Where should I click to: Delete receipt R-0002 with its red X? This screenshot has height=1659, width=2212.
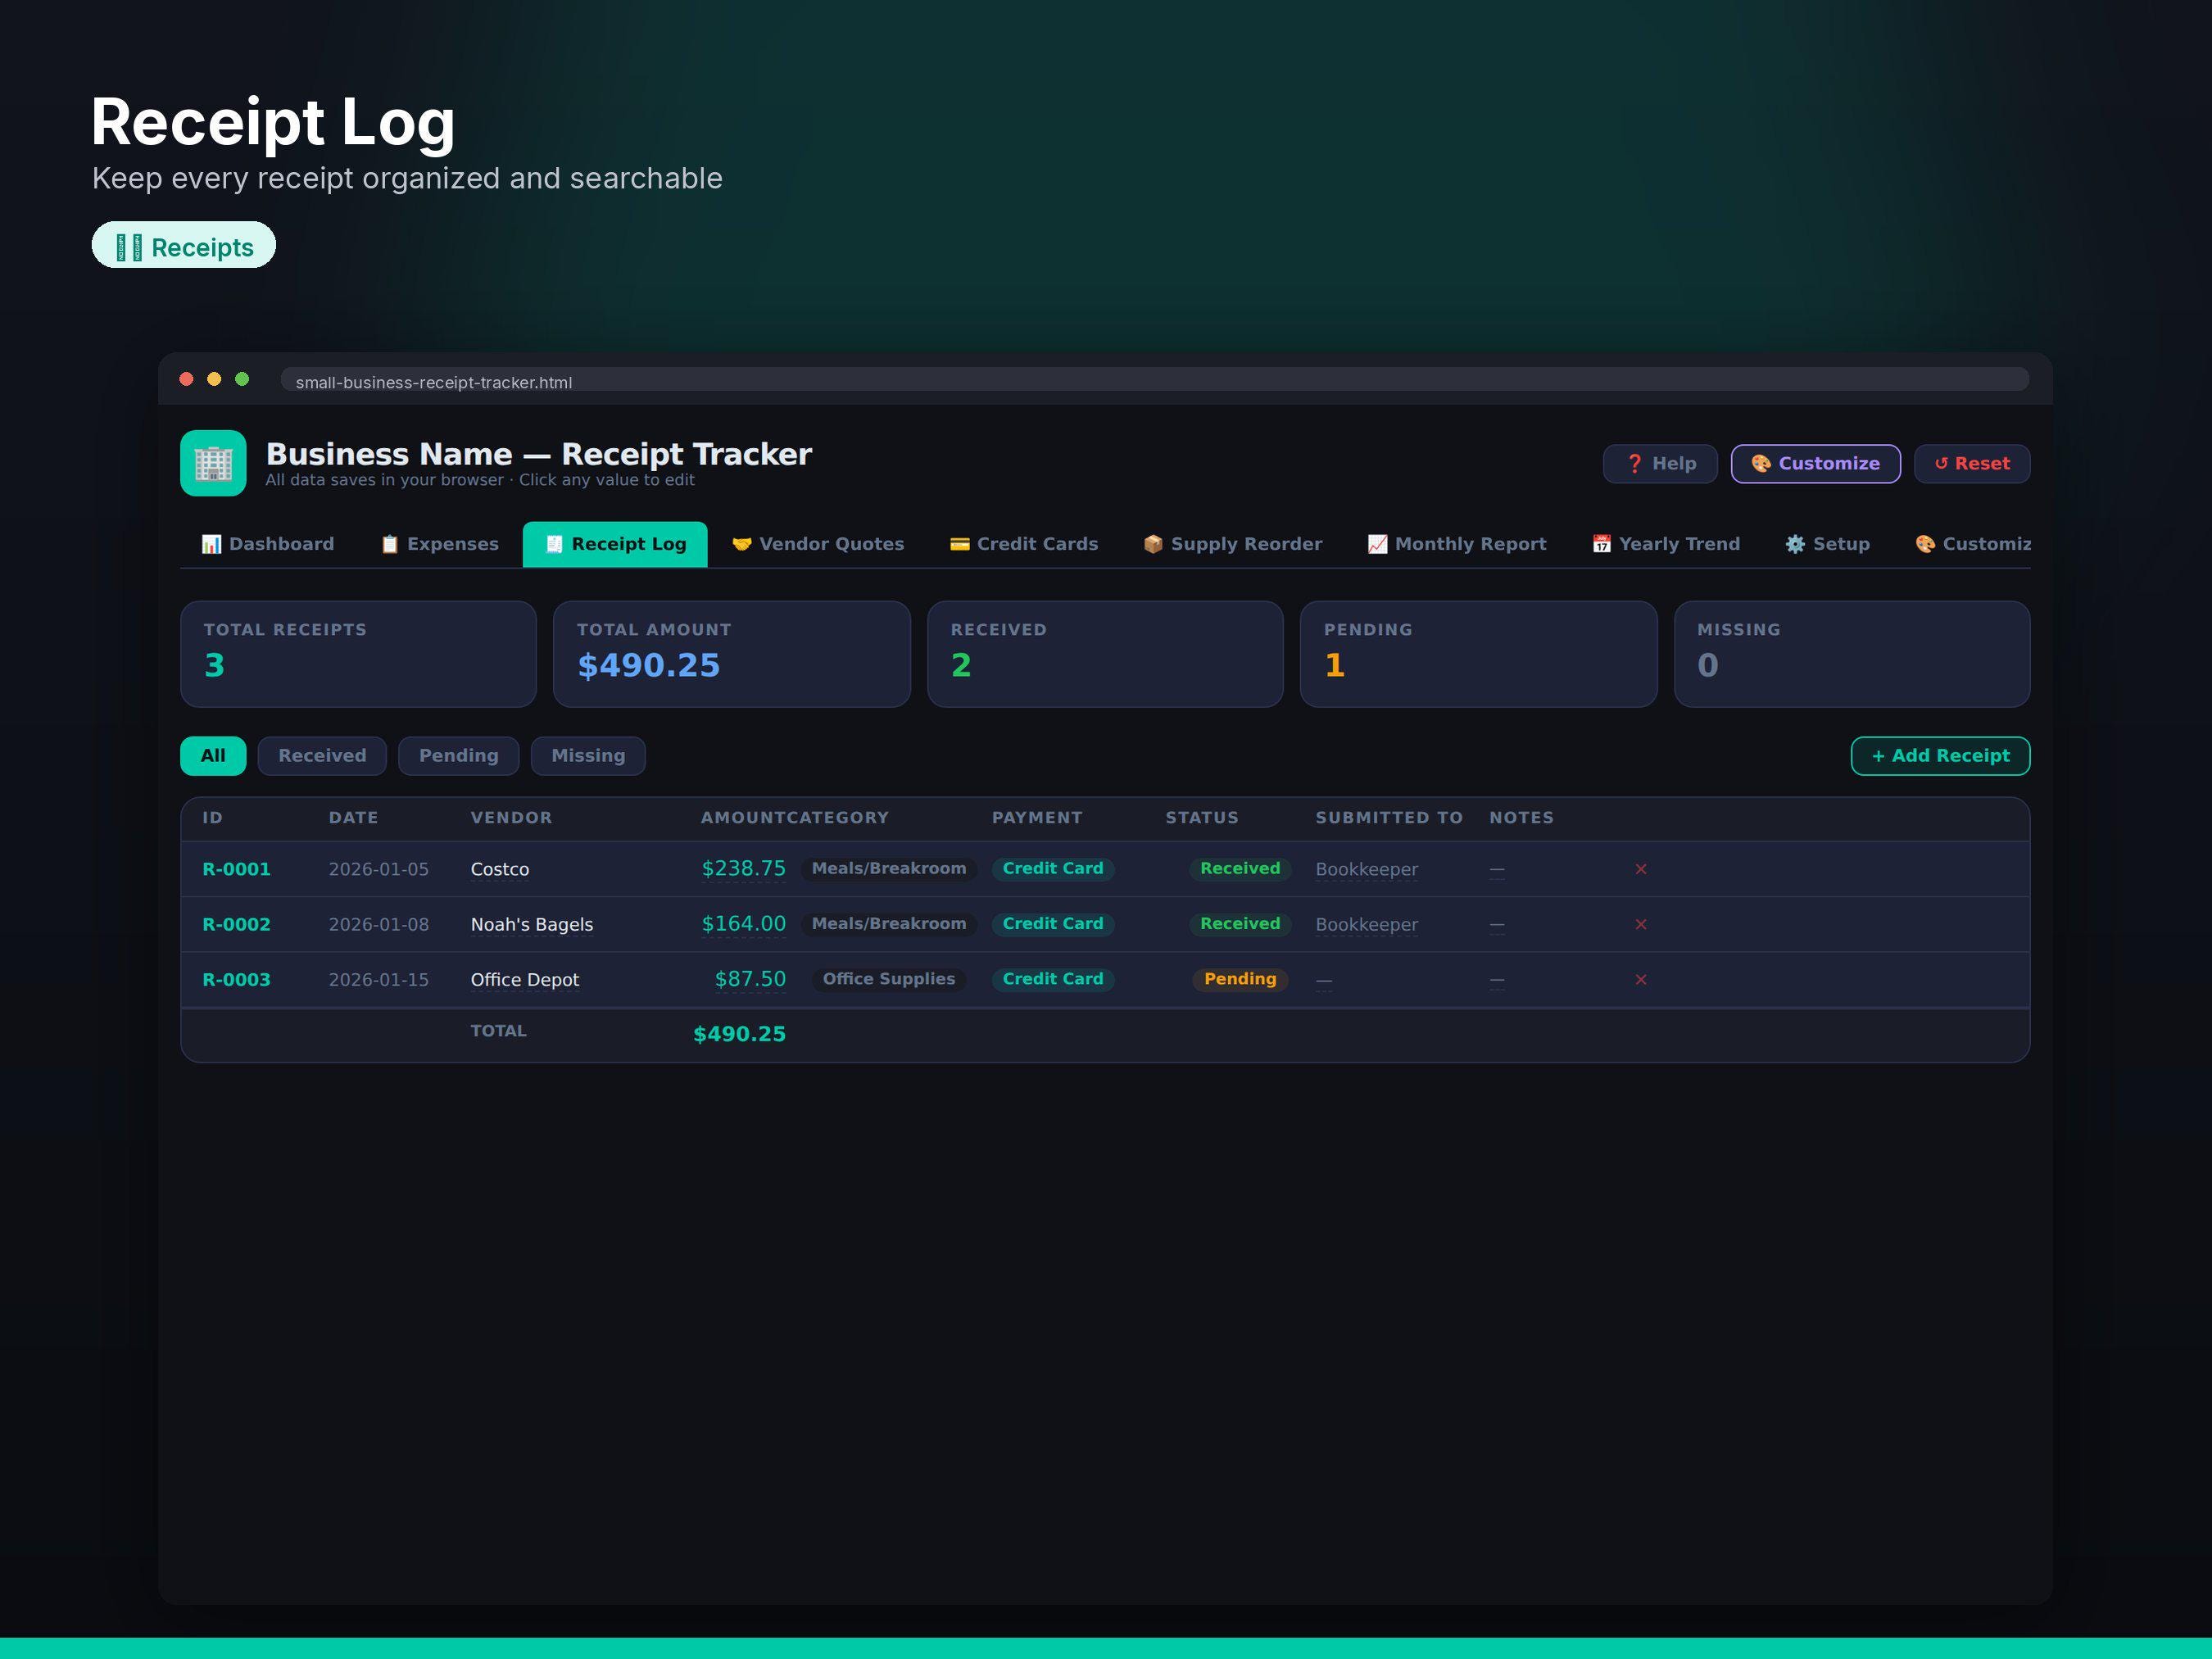[x=1640, y=924]
